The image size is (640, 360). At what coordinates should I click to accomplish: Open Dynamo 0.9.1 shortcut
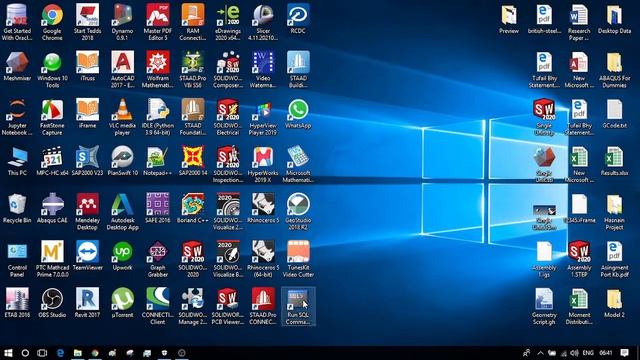click(122, 22)
